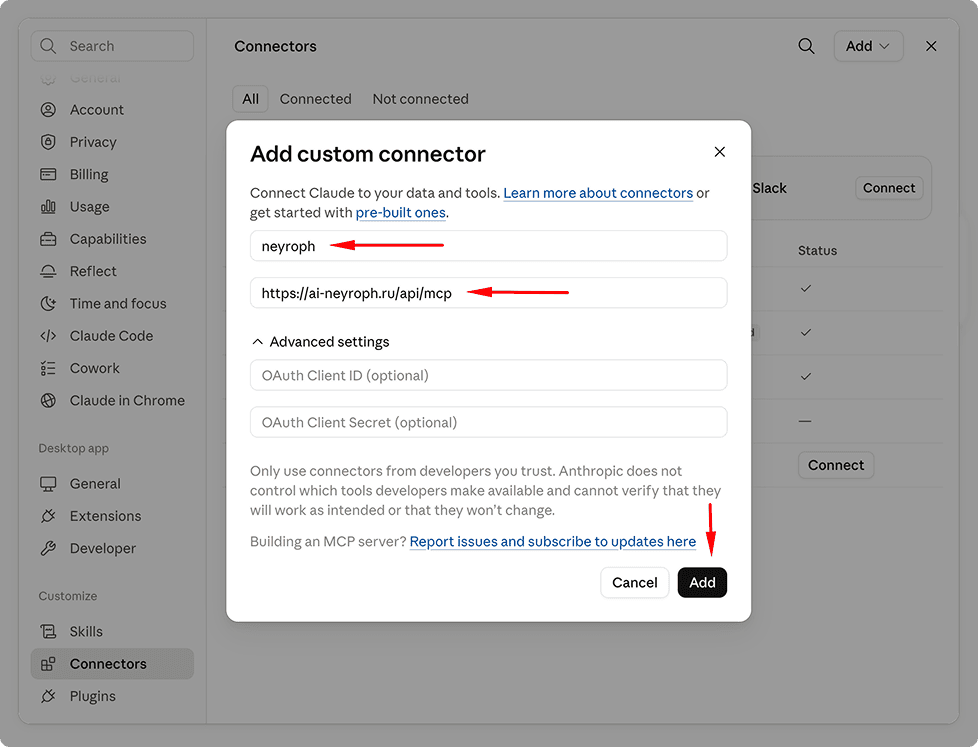Open the Skills page under Customize
Screen dimensions: 978x747
112,632
